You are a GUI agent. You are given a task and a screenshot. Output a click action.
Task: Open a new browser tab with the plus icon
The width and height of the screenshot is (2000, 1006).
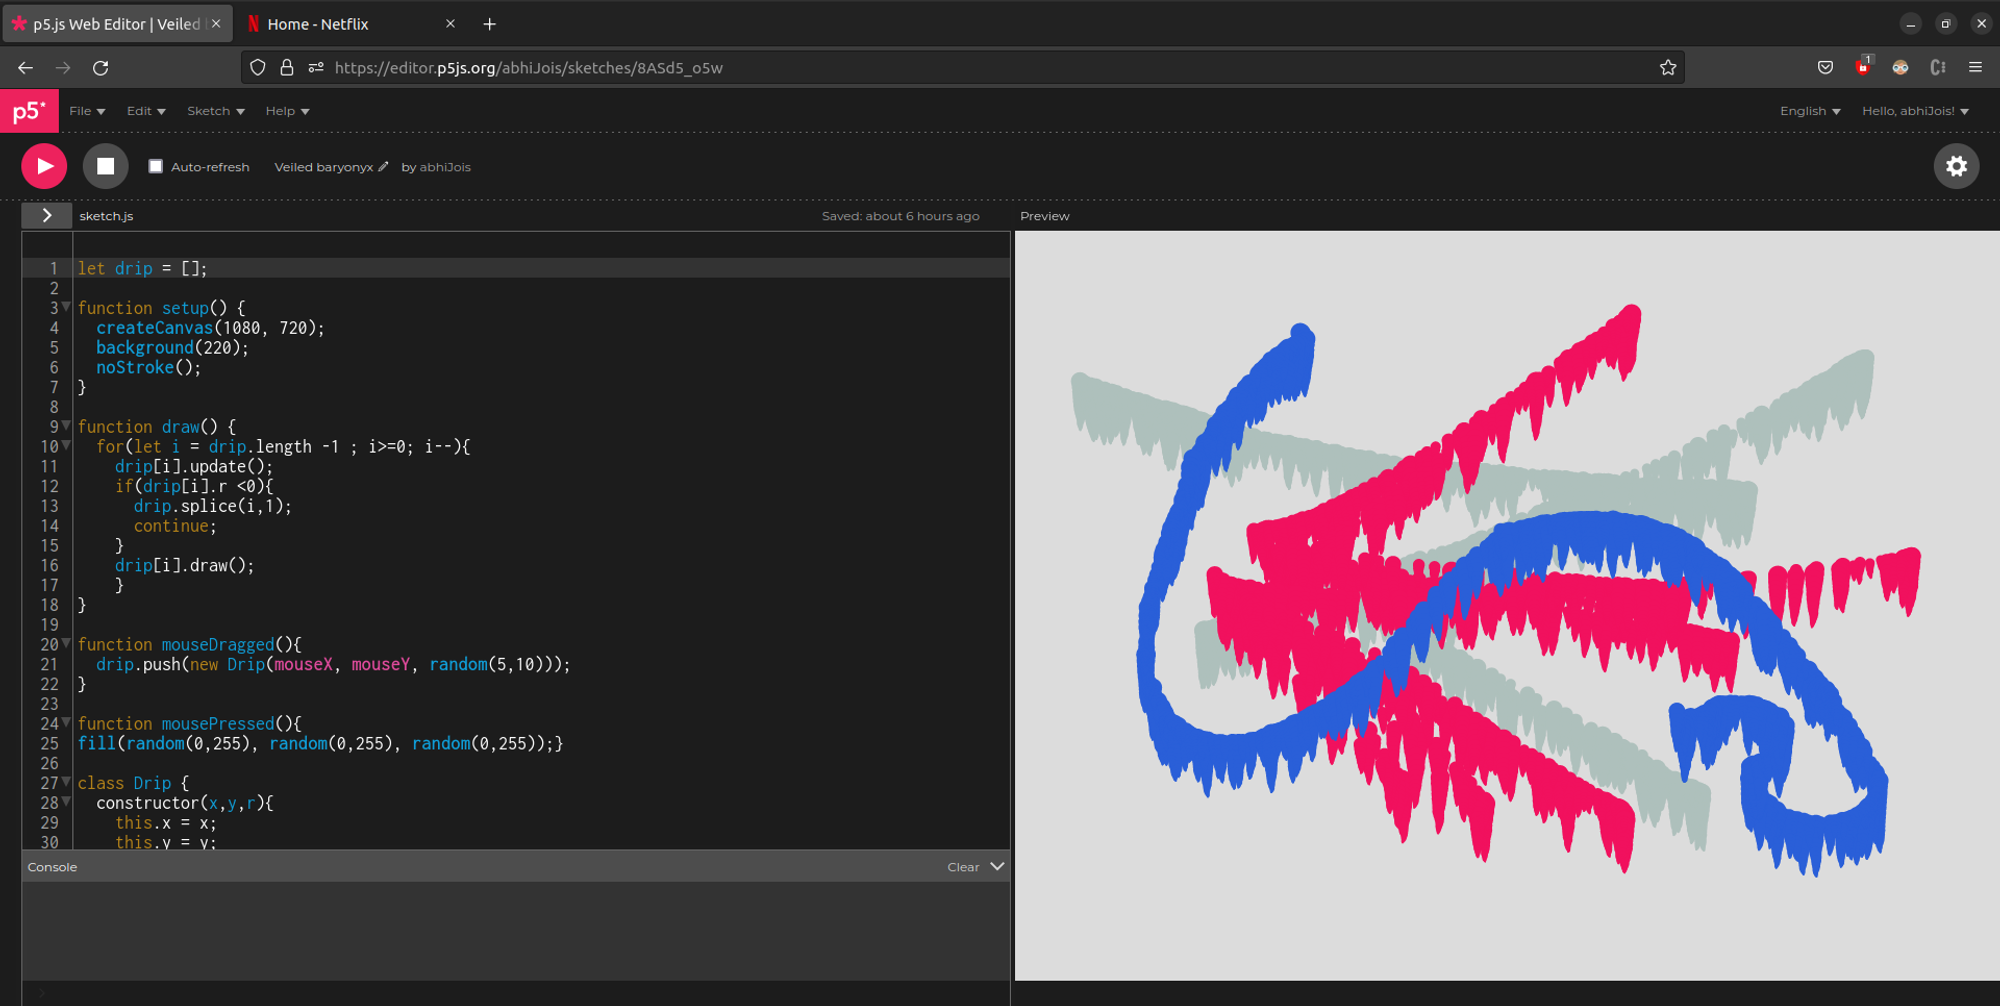[489, 23]
